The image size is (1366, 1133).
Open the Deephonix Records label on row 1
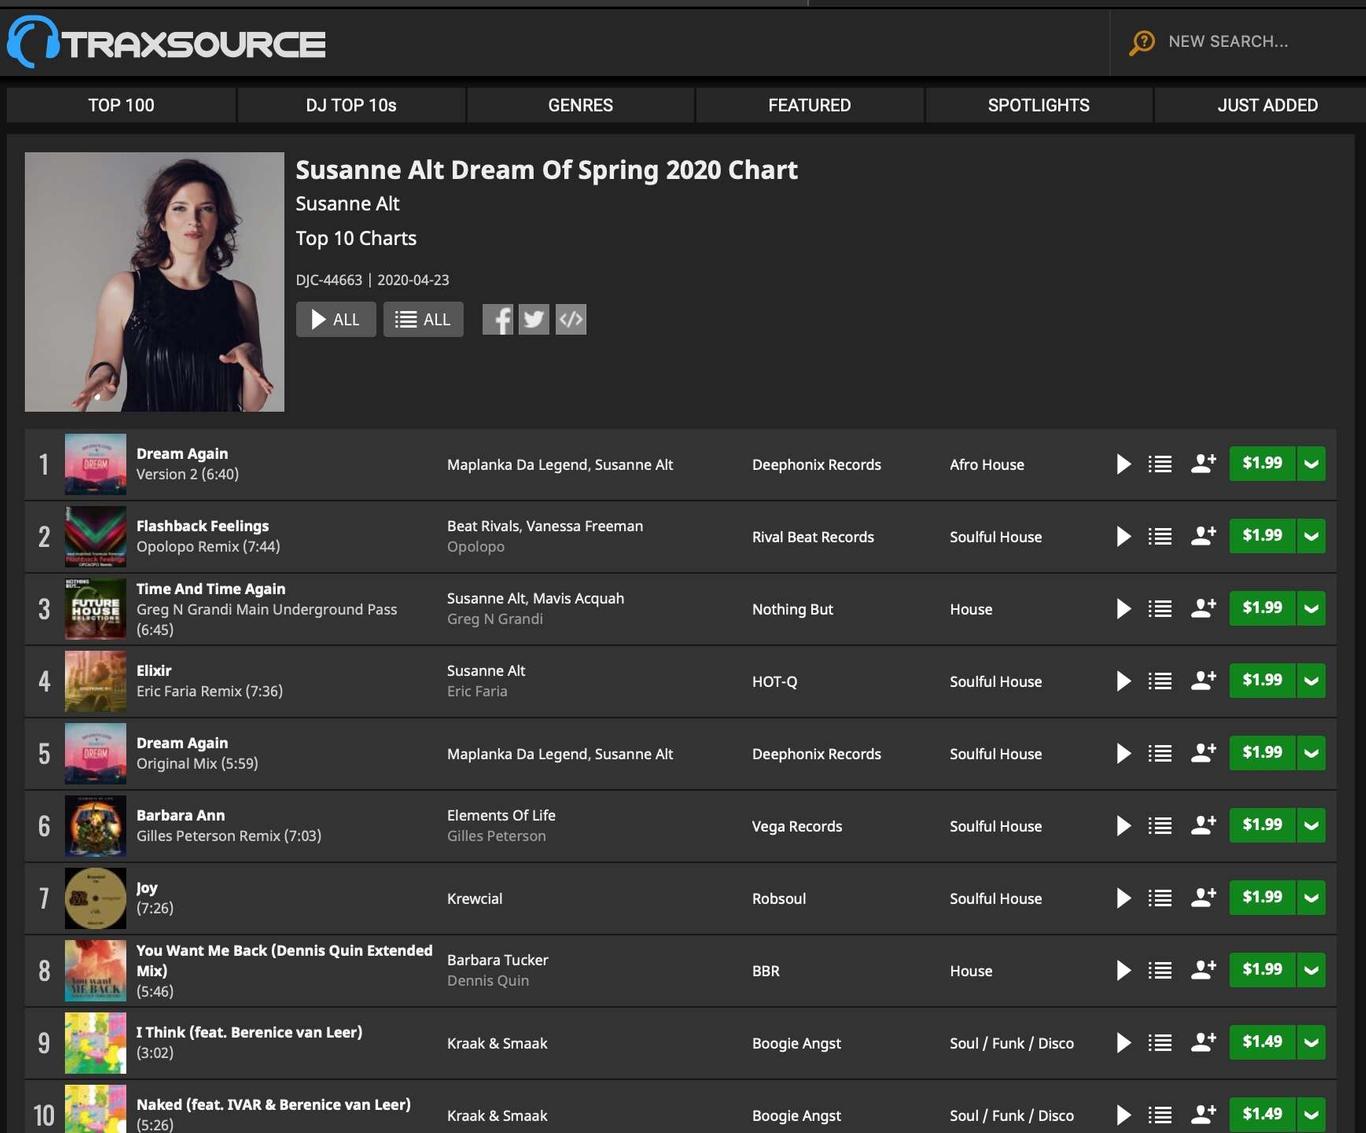[816, 465]
